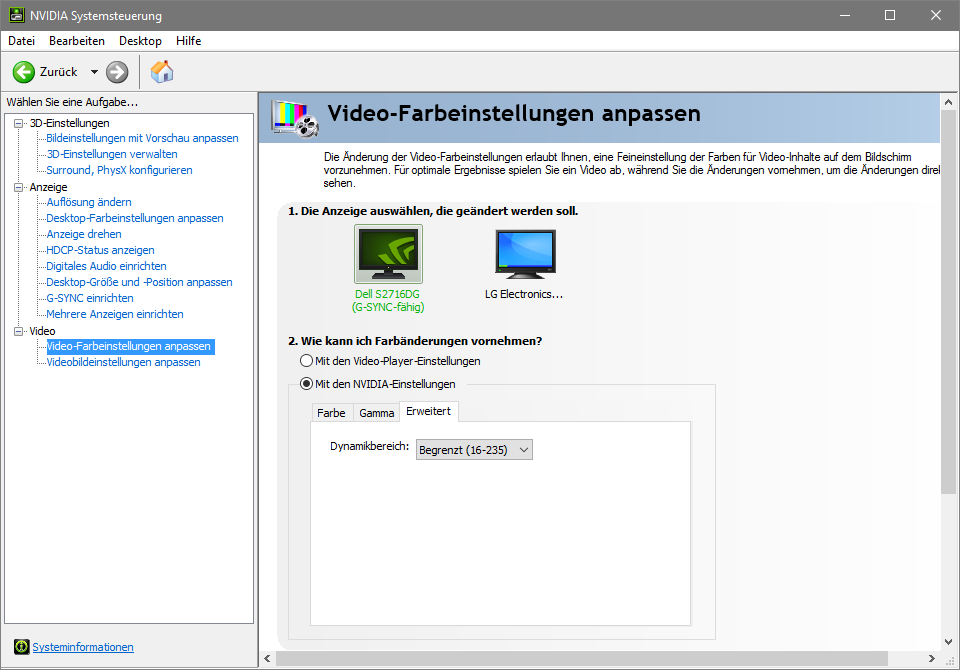Click the horizontal scrollbar thumb
Viewport: 960px width, 670px height.
tap(582, 658)
